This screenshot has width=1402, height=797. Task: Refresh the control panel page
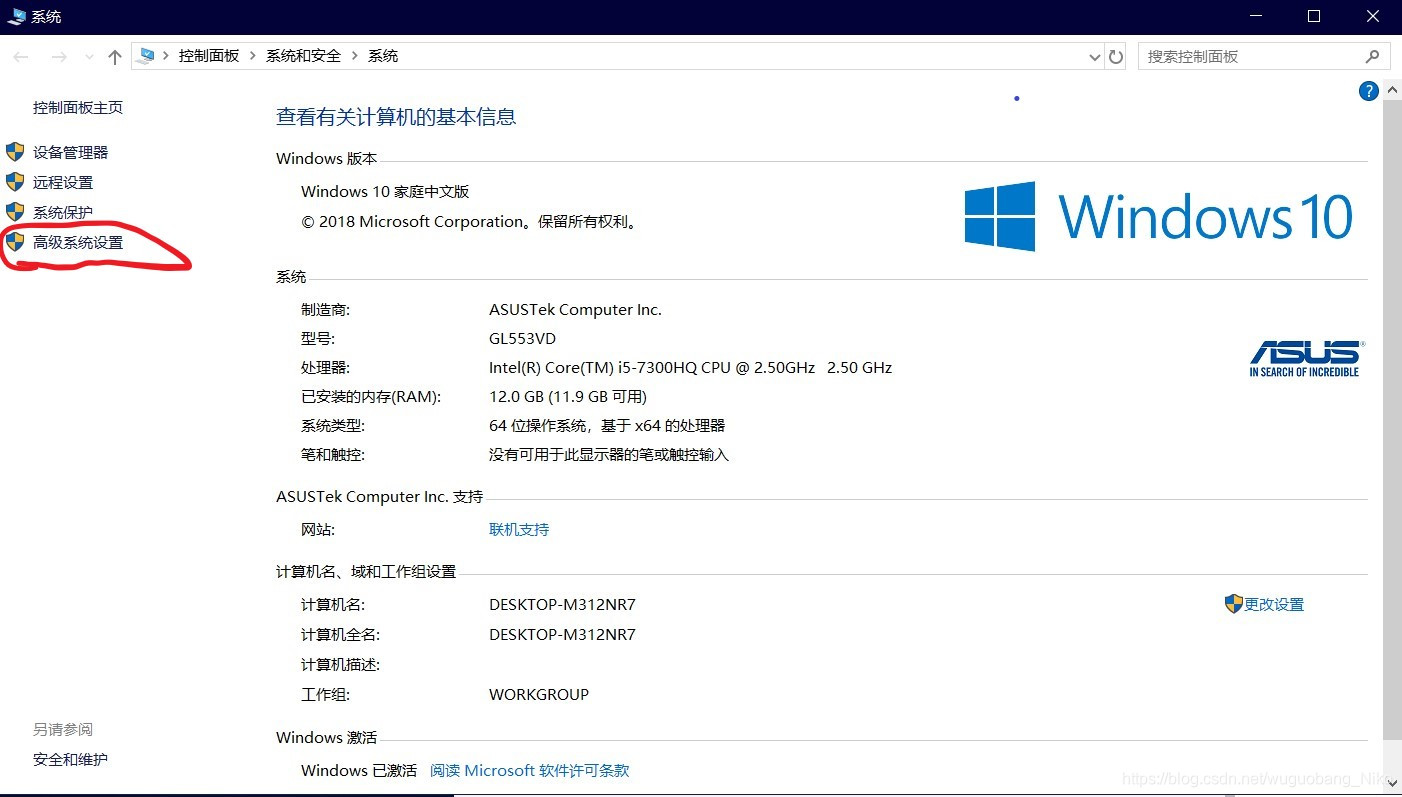coord(1116,57)
